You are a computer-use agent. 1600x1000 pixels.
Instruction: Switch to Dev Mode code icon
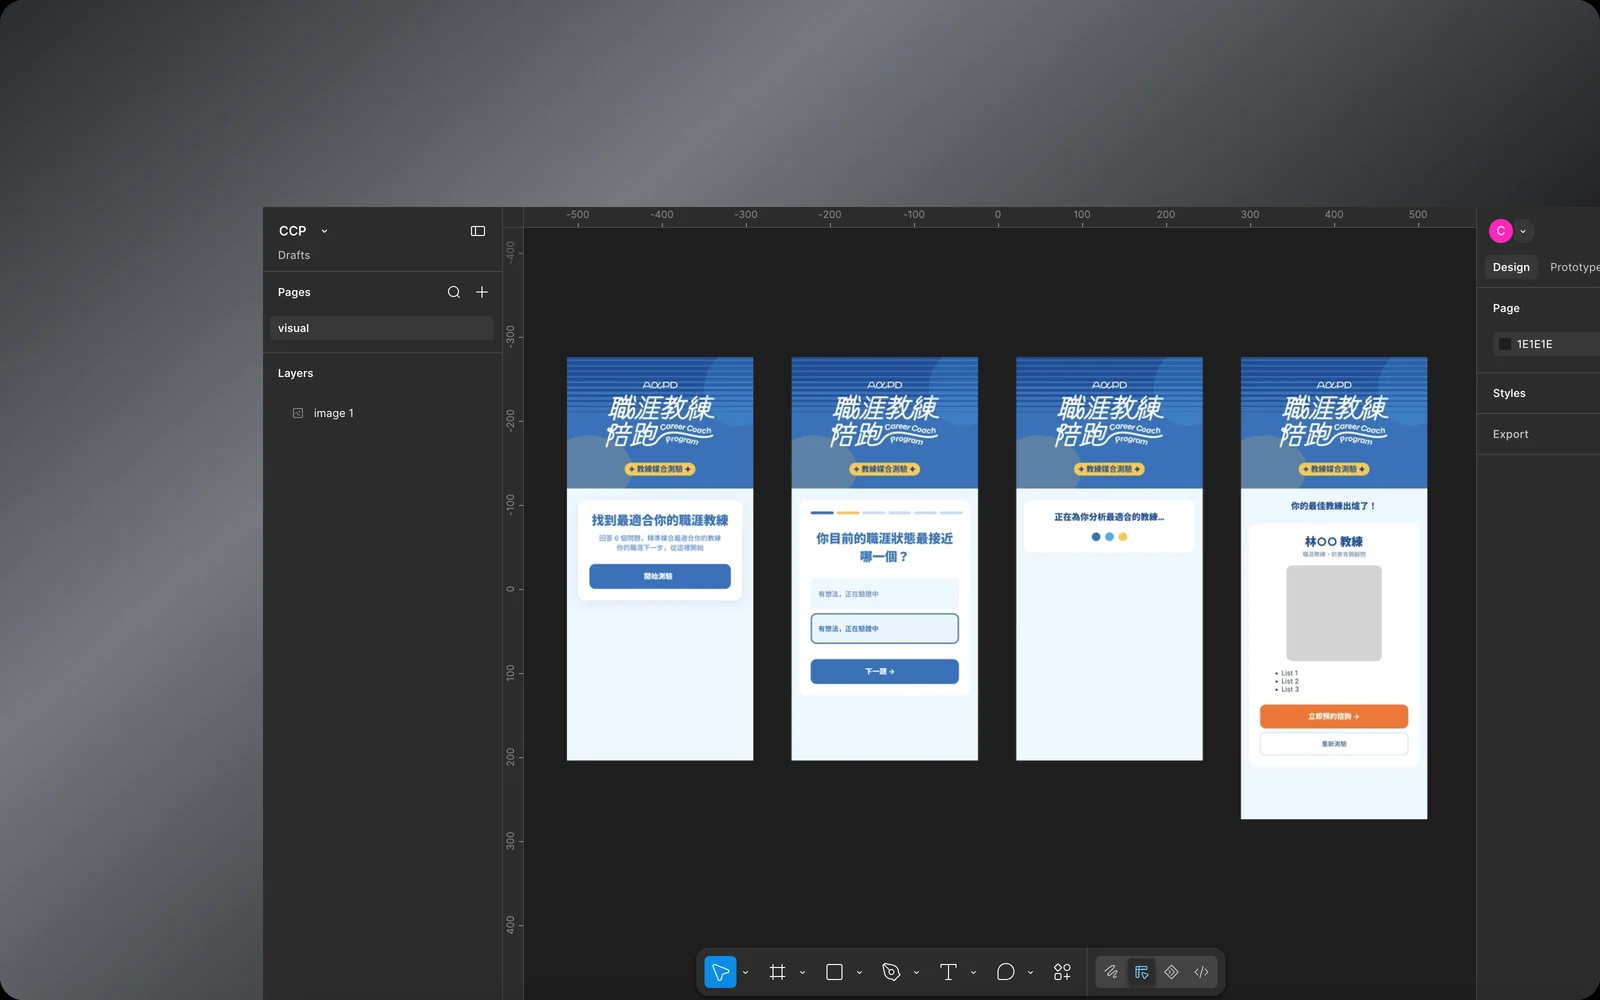coord(1201,972)
